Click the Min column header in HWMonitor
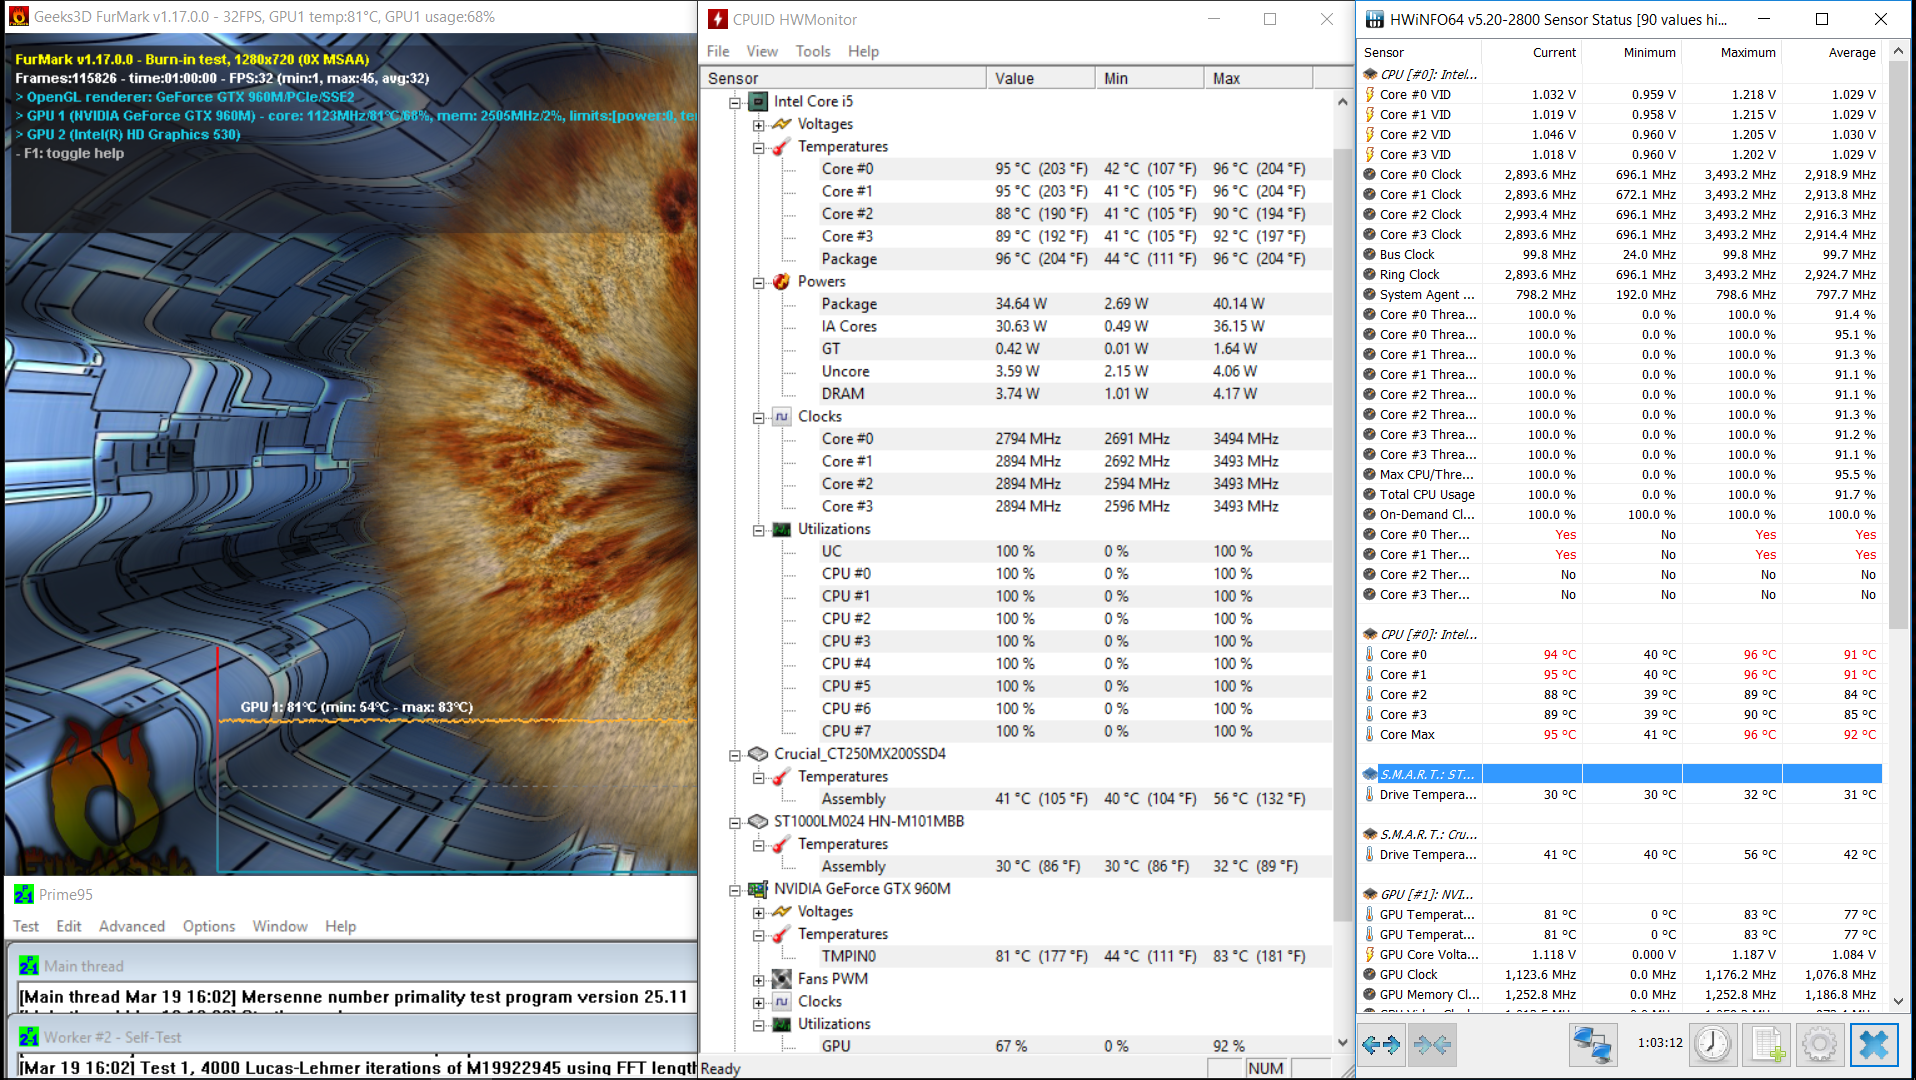This screenshot has width=1916, height=1080. click(1150, 78)
